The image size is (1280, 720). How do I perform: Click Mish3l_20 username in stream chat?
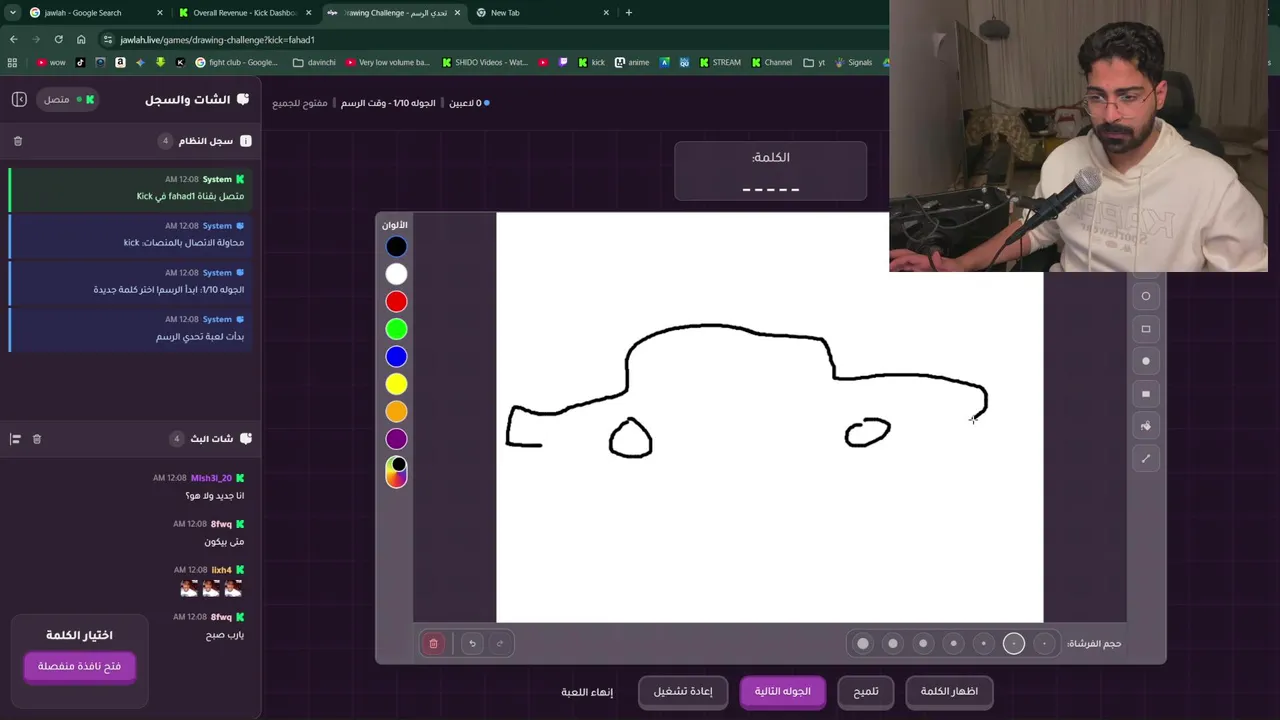coord(211,478)
